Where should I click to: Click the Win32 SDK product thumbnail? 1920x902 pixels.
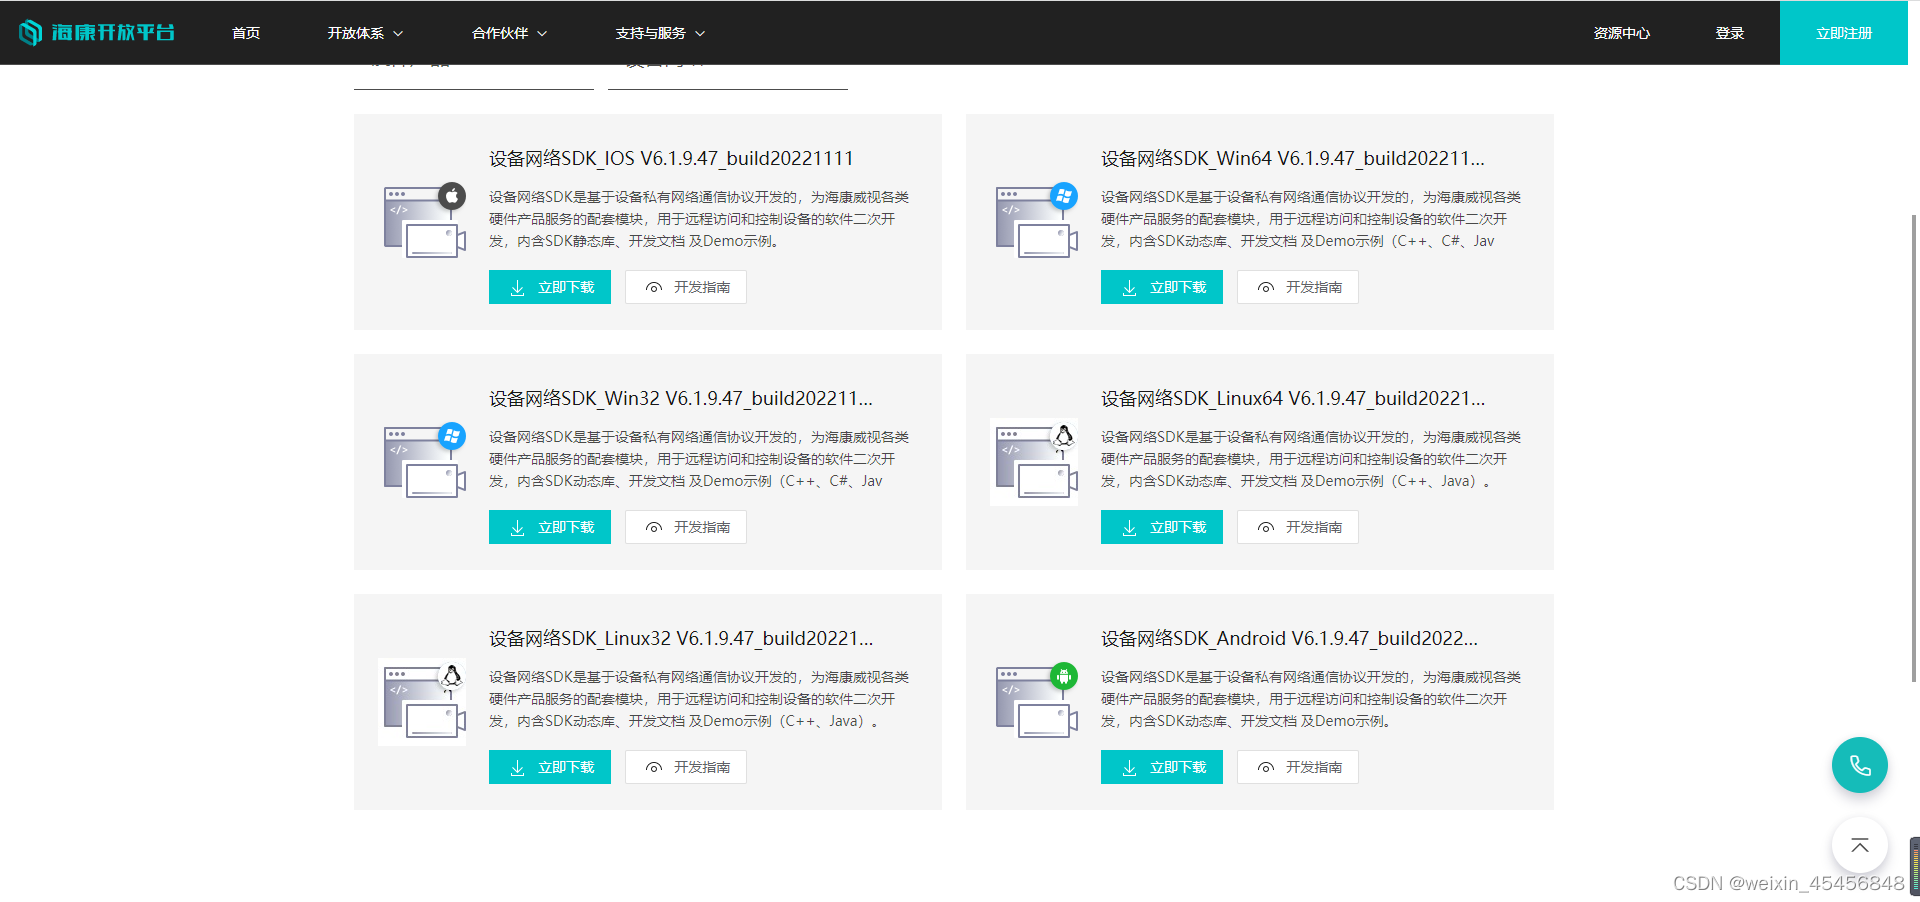tap(425, 461)
